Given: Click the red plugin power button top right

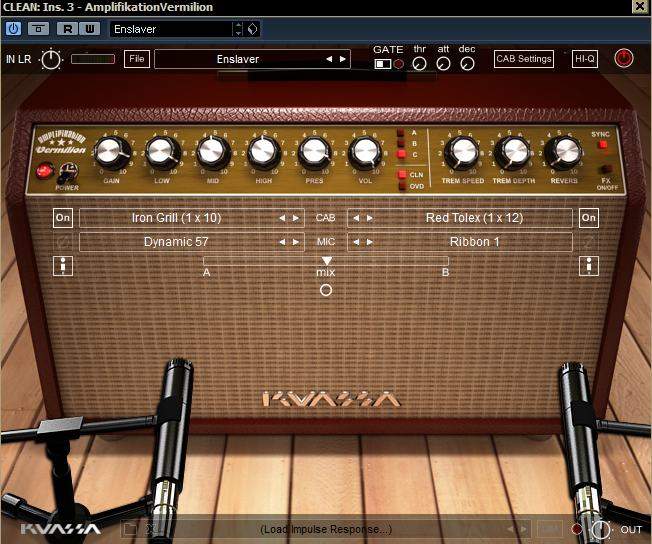Looking at the screenshot, I should pos(624,58).
